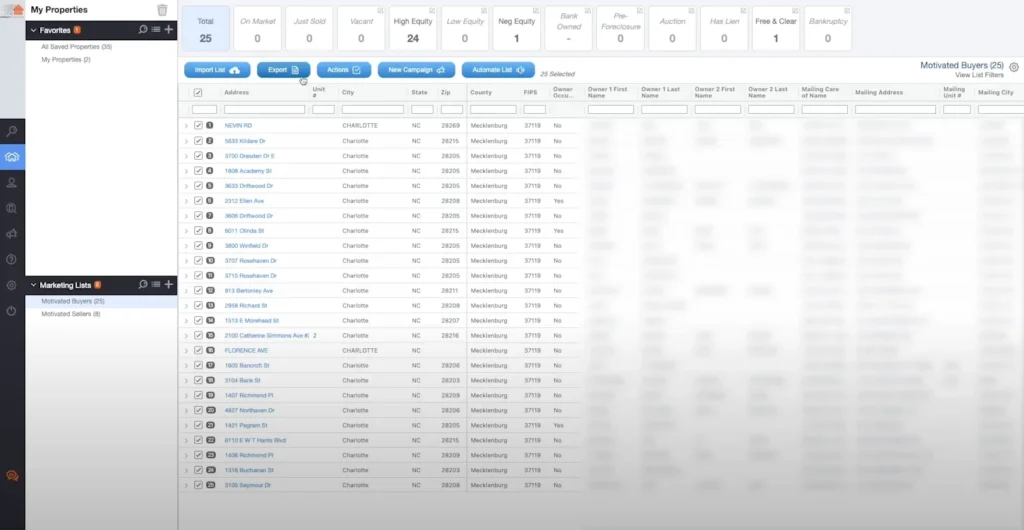Collapse the Marketing Lists section chevron
Screen dimensions: 1024x530
coord(34,285)
